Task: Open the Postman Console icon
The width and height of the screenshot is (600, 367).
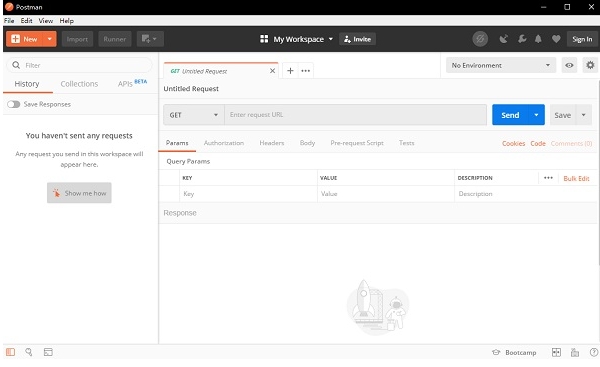Action: (48, 352)
